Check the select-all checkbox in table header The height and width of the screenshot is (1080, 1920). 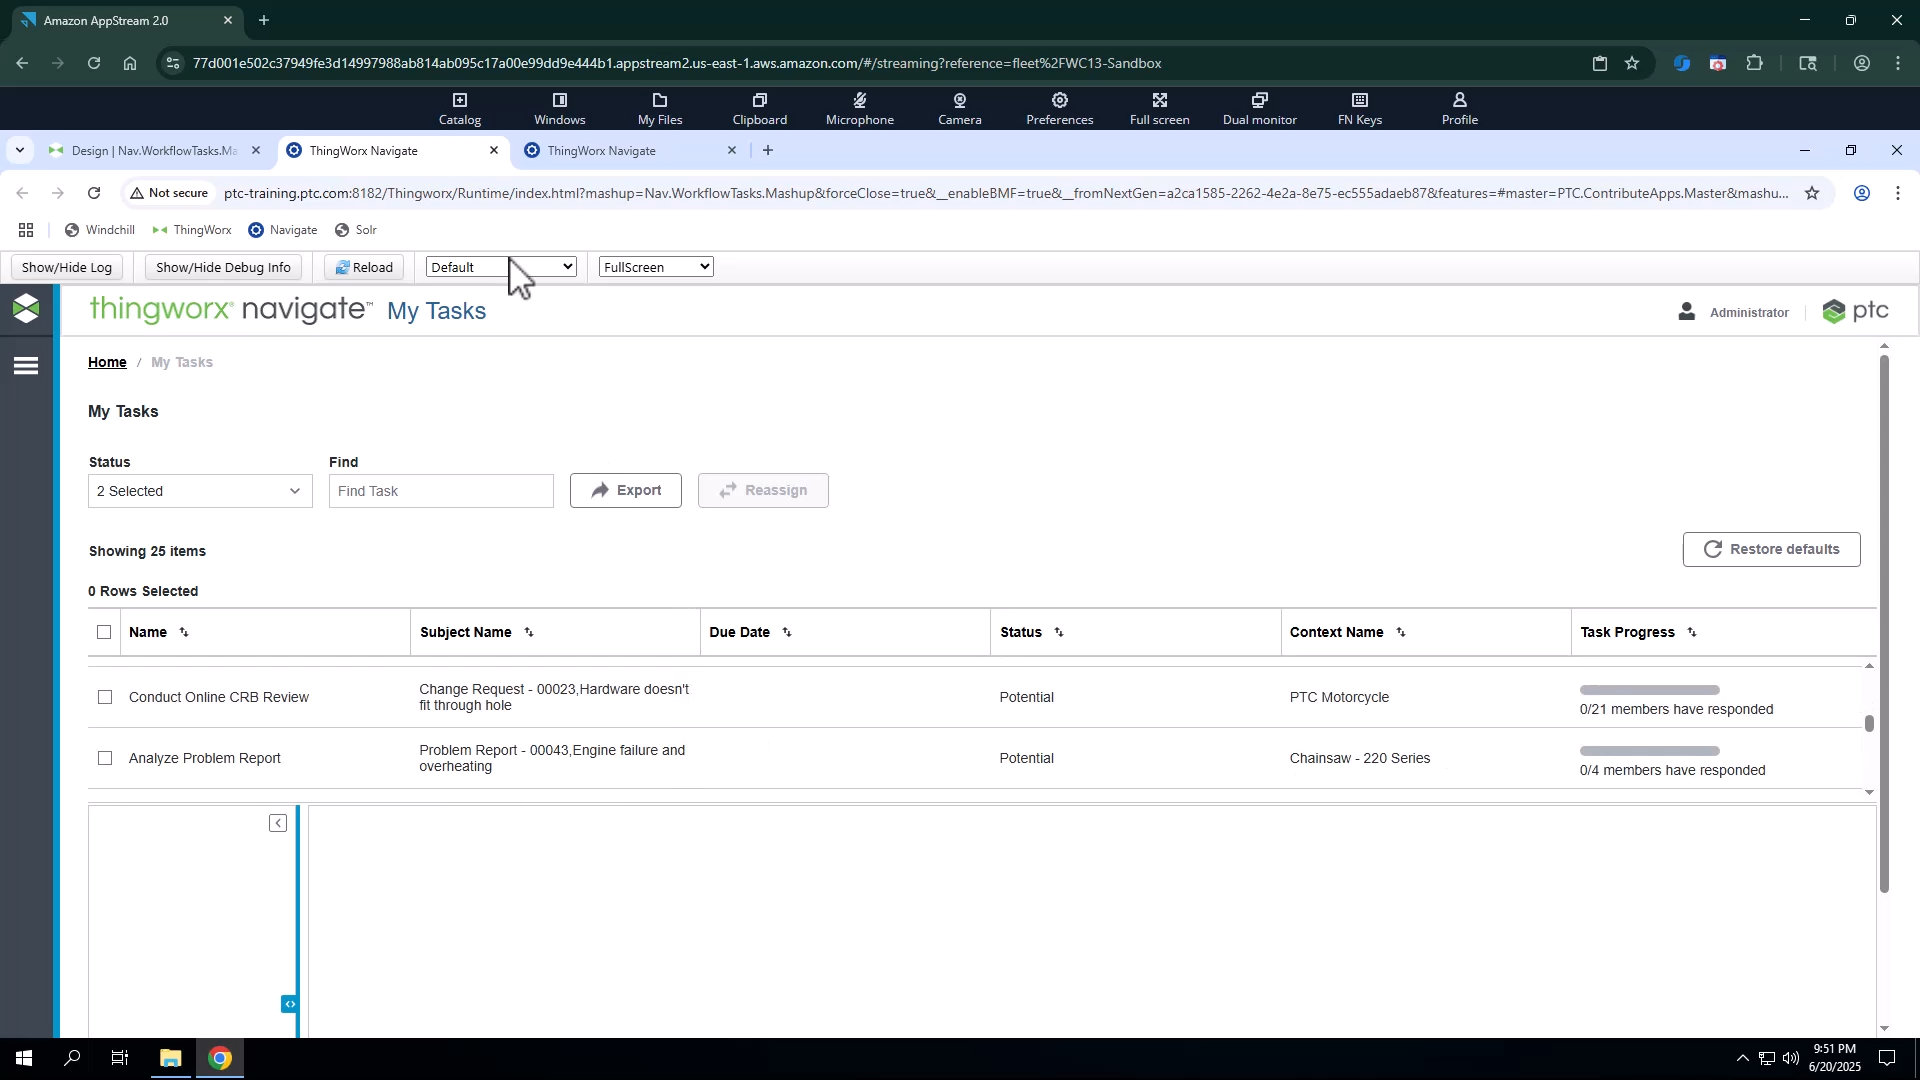(x=104, y=632)
